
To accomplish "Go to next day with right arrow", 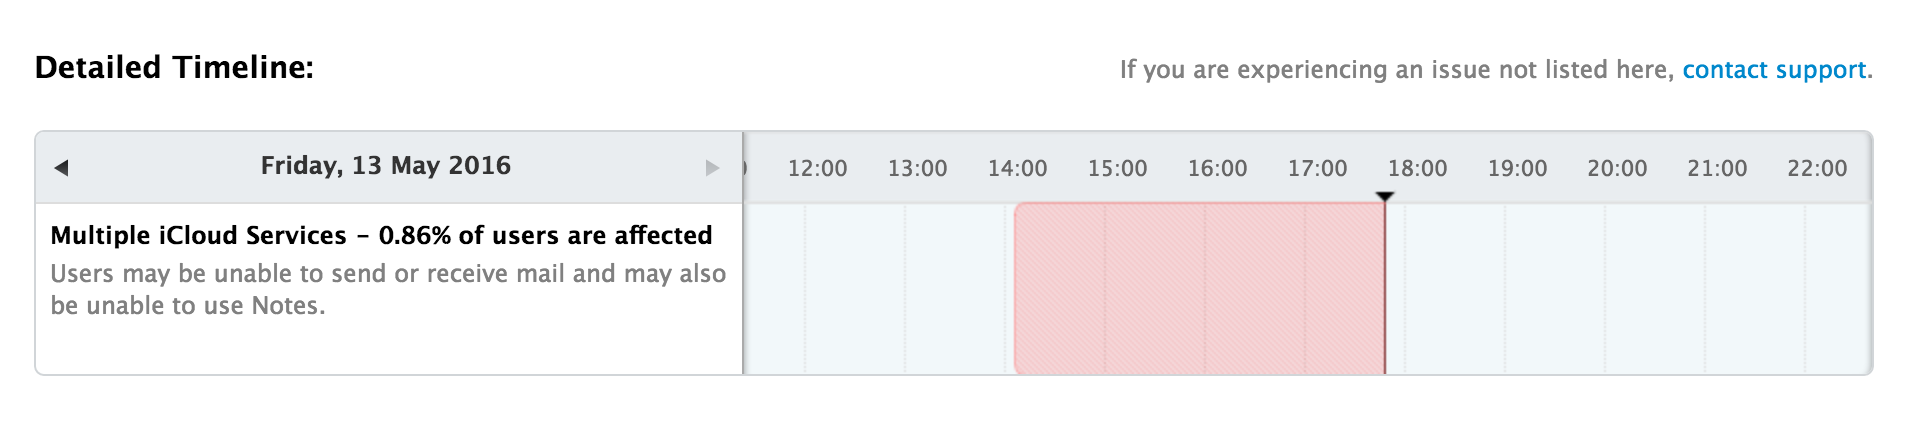I will point(712,168).
